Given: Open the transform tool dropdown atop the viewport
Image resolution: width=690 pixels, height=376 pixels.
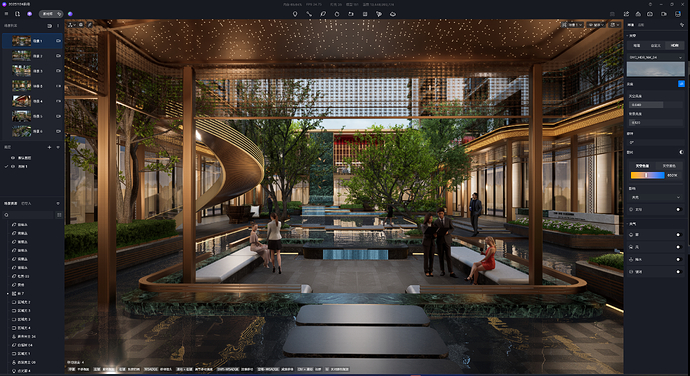Looking at the screenshot, I should [71, 25].
